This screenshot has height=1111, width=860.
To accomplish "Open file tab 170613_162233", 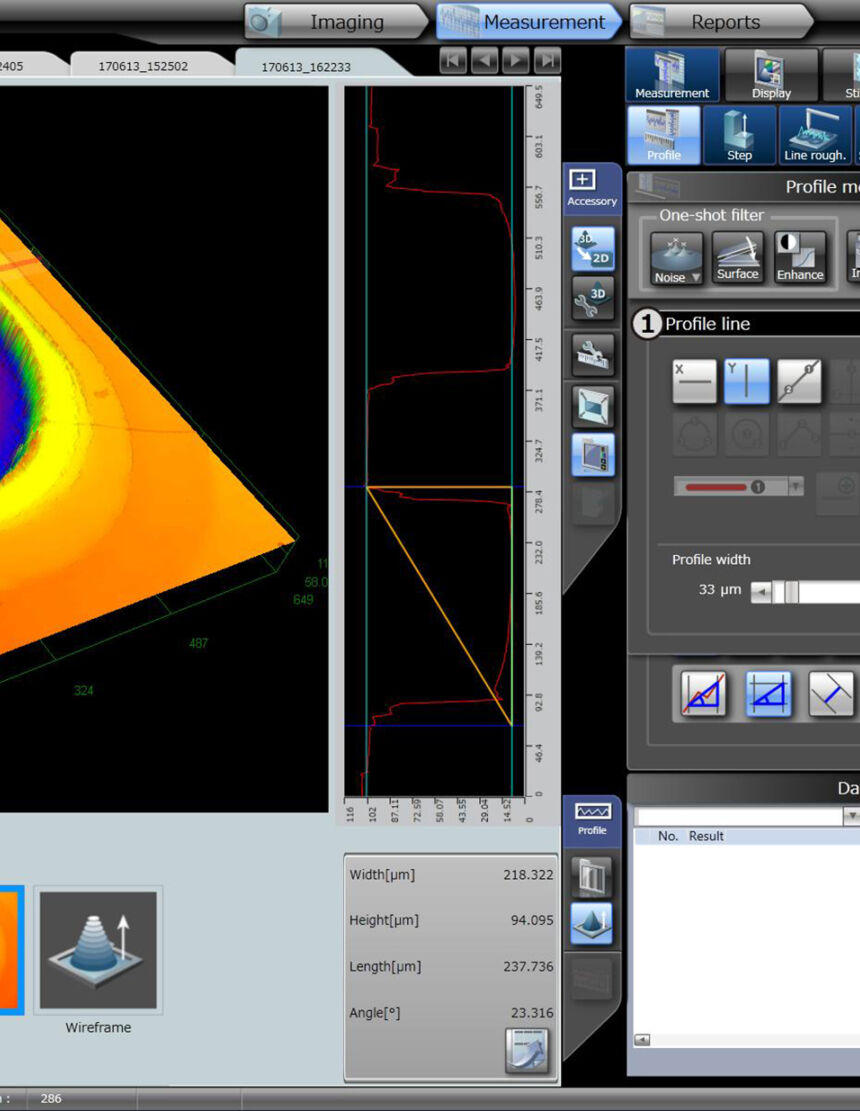I will [x=306, y=67].
